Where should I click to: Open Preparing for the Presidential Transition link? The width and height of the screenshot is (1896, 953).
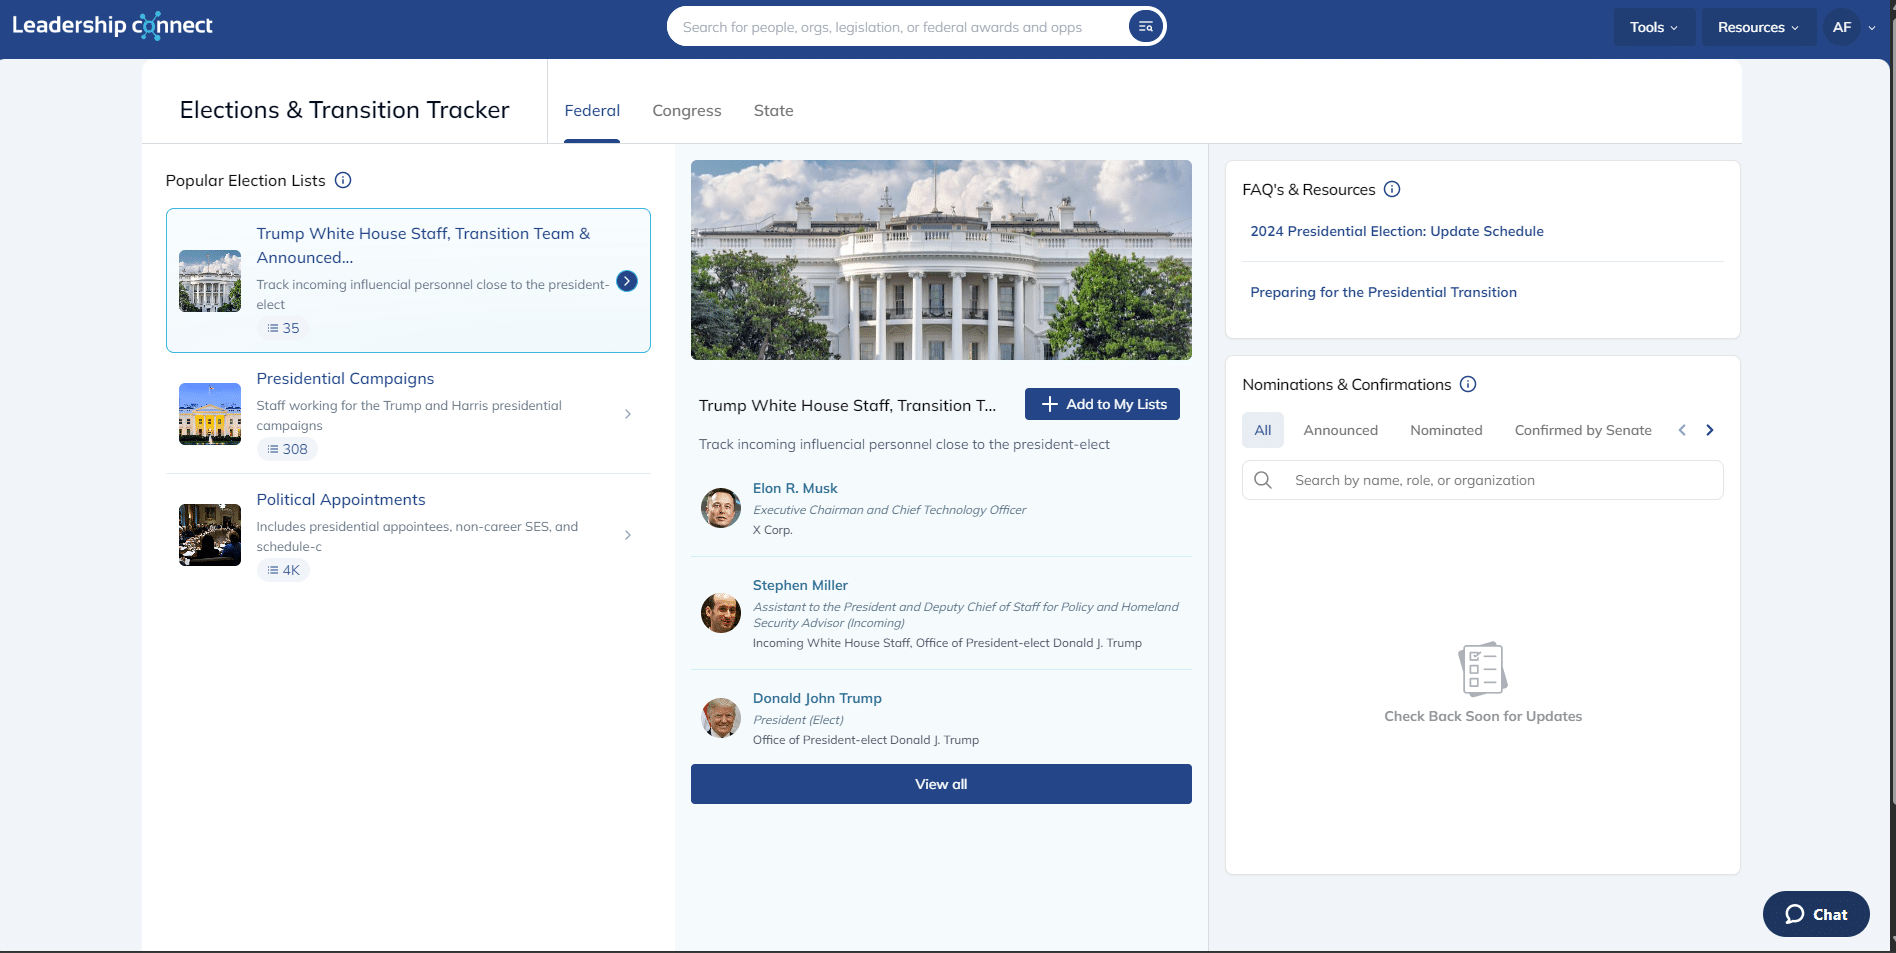coord(1383,292)
